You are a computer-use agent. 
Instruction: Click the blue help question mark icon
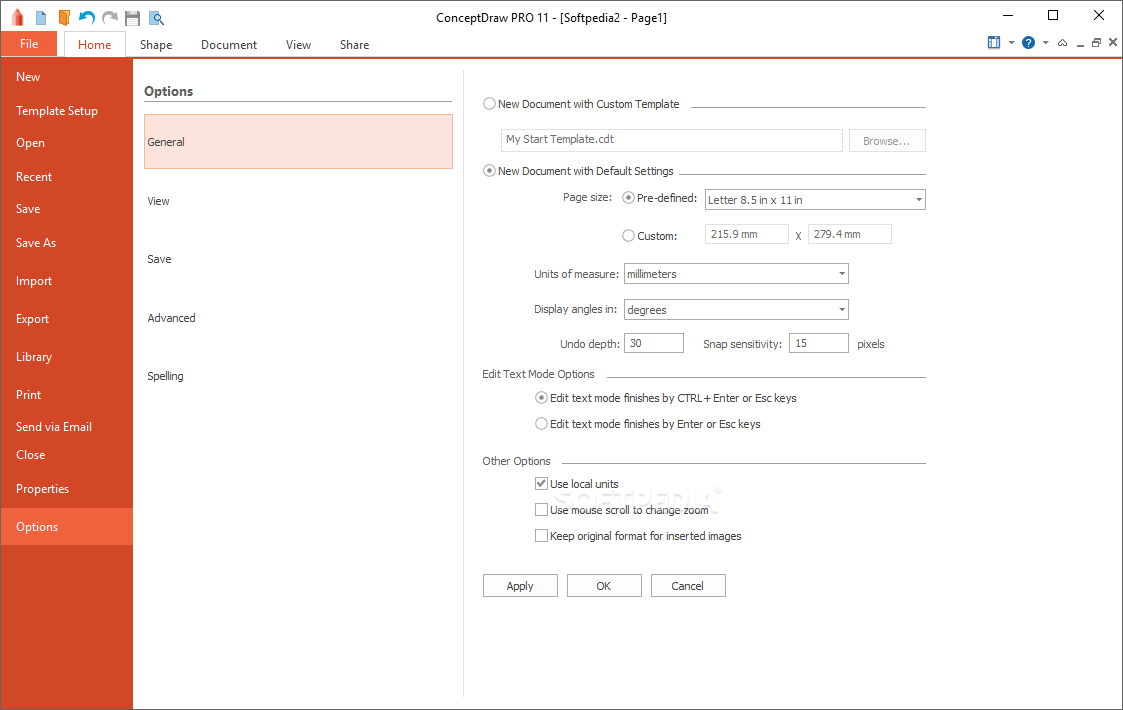tap(1028, 42)
